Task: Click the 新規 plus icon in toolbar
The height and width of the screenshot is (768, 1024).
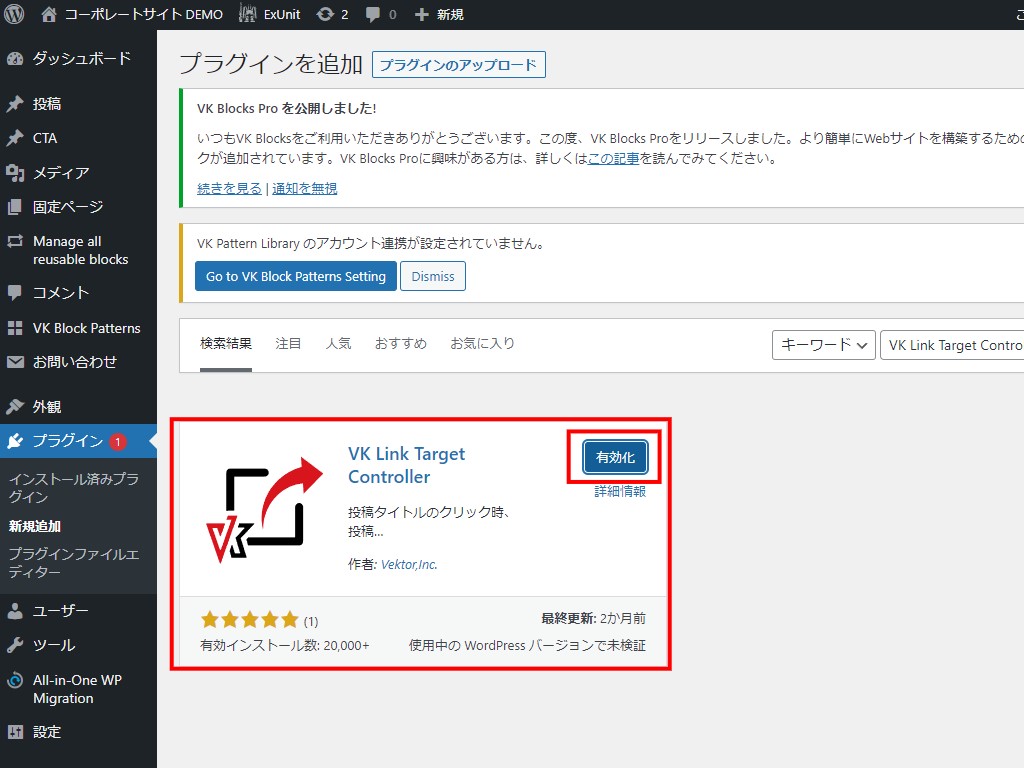Action: pyautogui.click(x=421, y=15)
